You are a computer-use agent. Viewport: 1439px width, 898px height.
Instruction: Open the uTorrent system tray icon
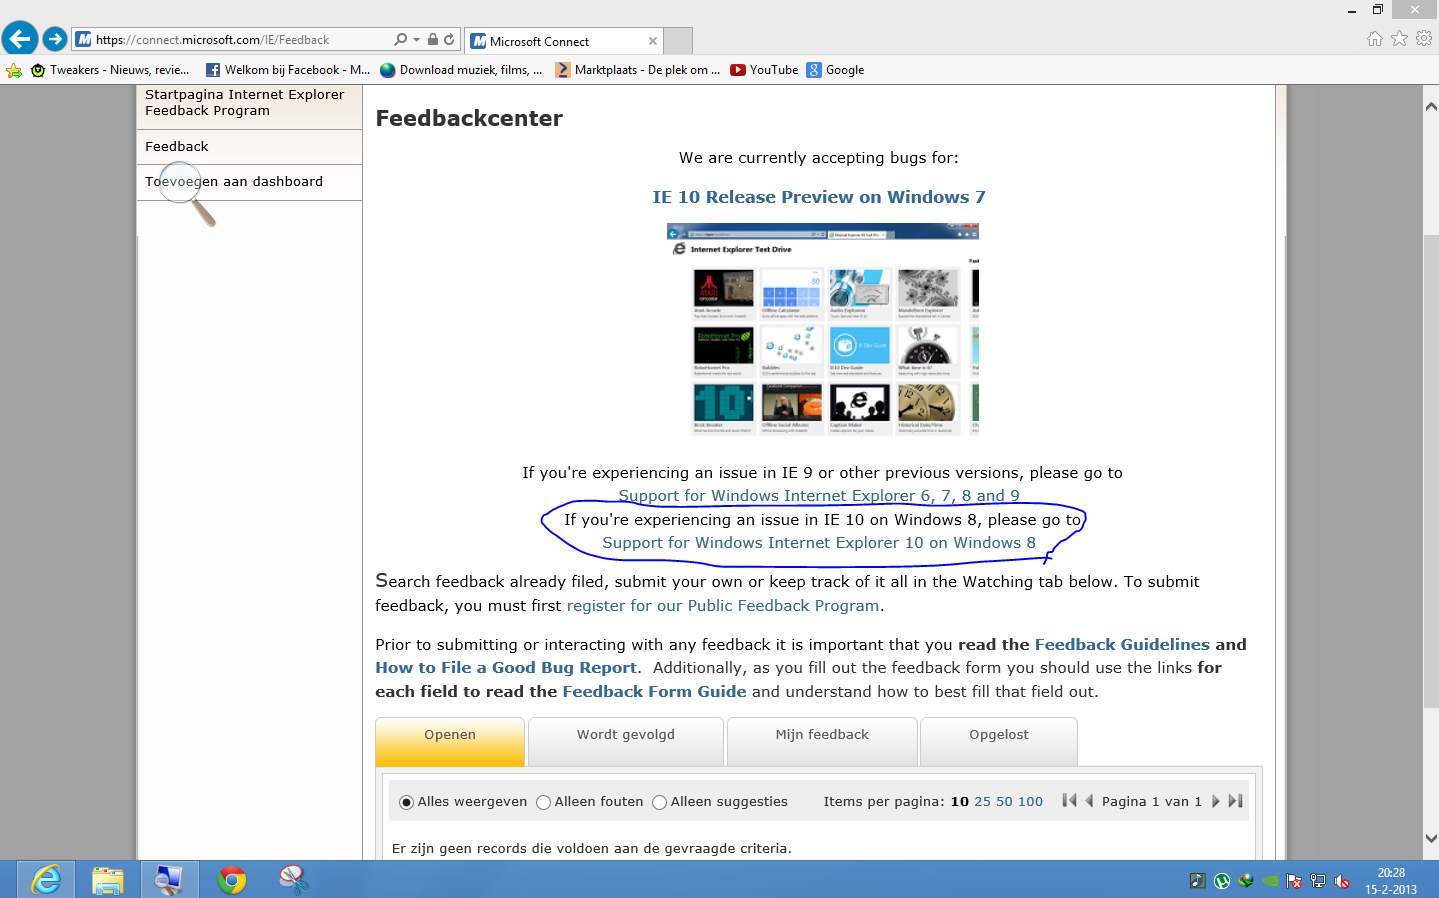point(1222,881)
